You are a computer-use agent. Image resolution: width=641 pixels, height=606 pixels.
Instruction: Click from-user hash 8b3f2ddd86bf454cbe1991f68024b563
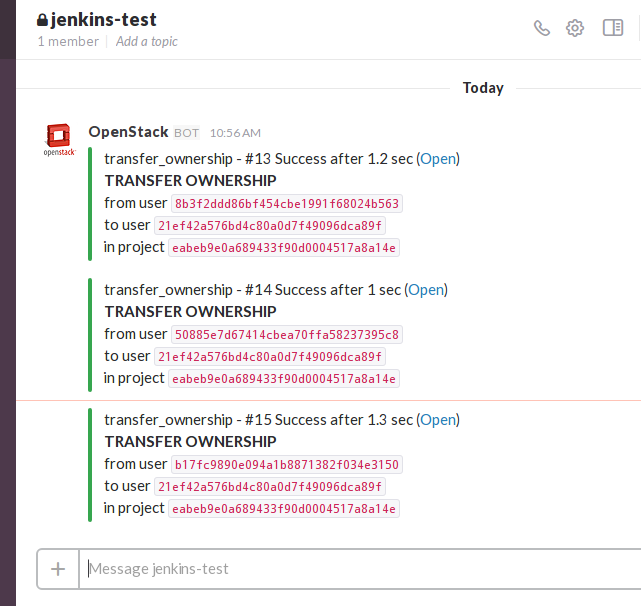287,204
